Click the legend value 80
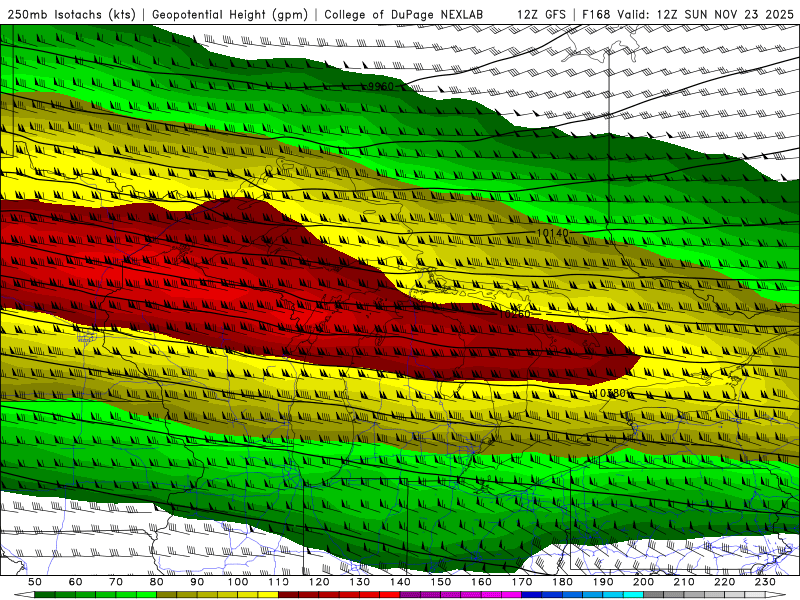800x600 pixels. point(157,582)
